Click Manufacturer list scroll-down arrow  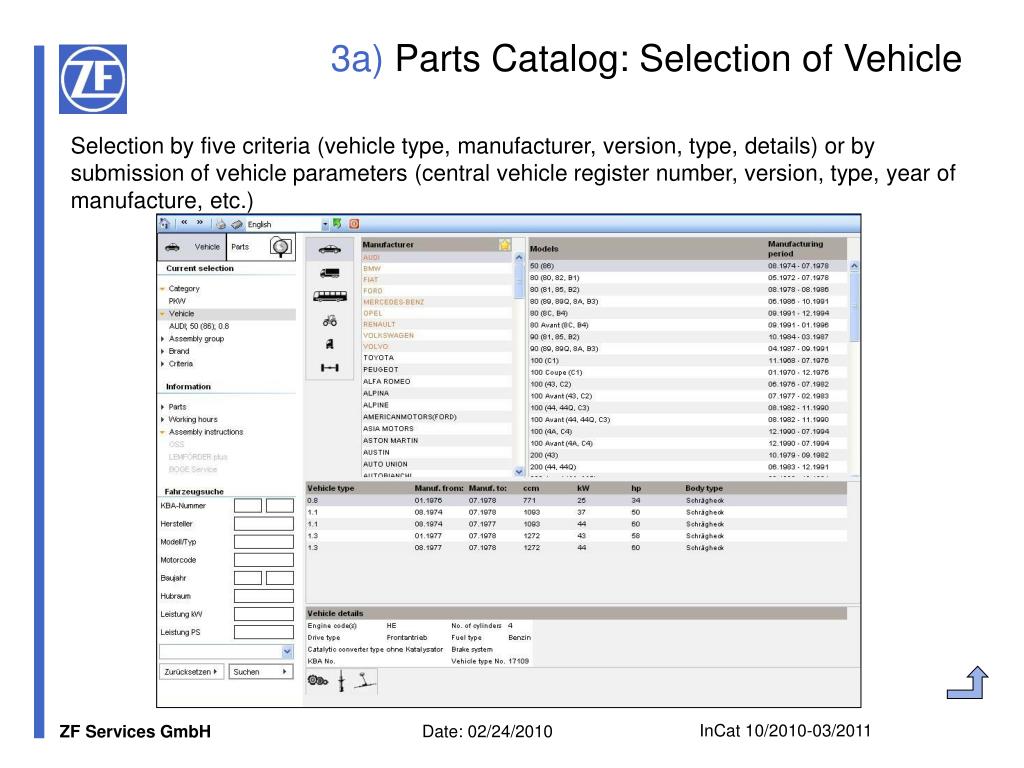519,471
